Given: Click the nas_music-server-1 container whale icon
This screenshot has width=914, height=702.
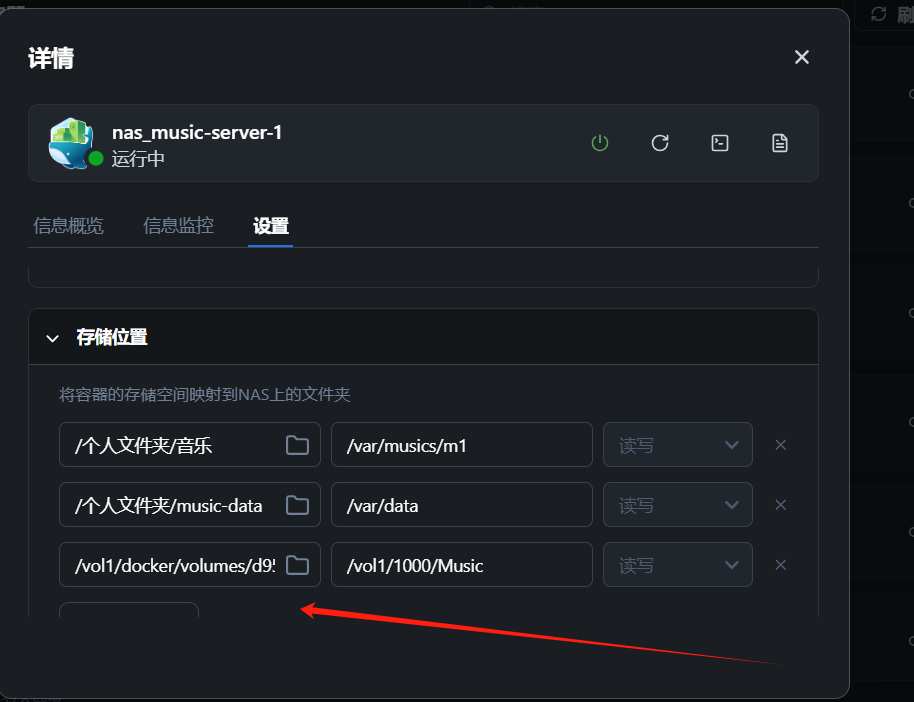Looking at the screenshot, I should pyautogui.click(x=71, y=143).
